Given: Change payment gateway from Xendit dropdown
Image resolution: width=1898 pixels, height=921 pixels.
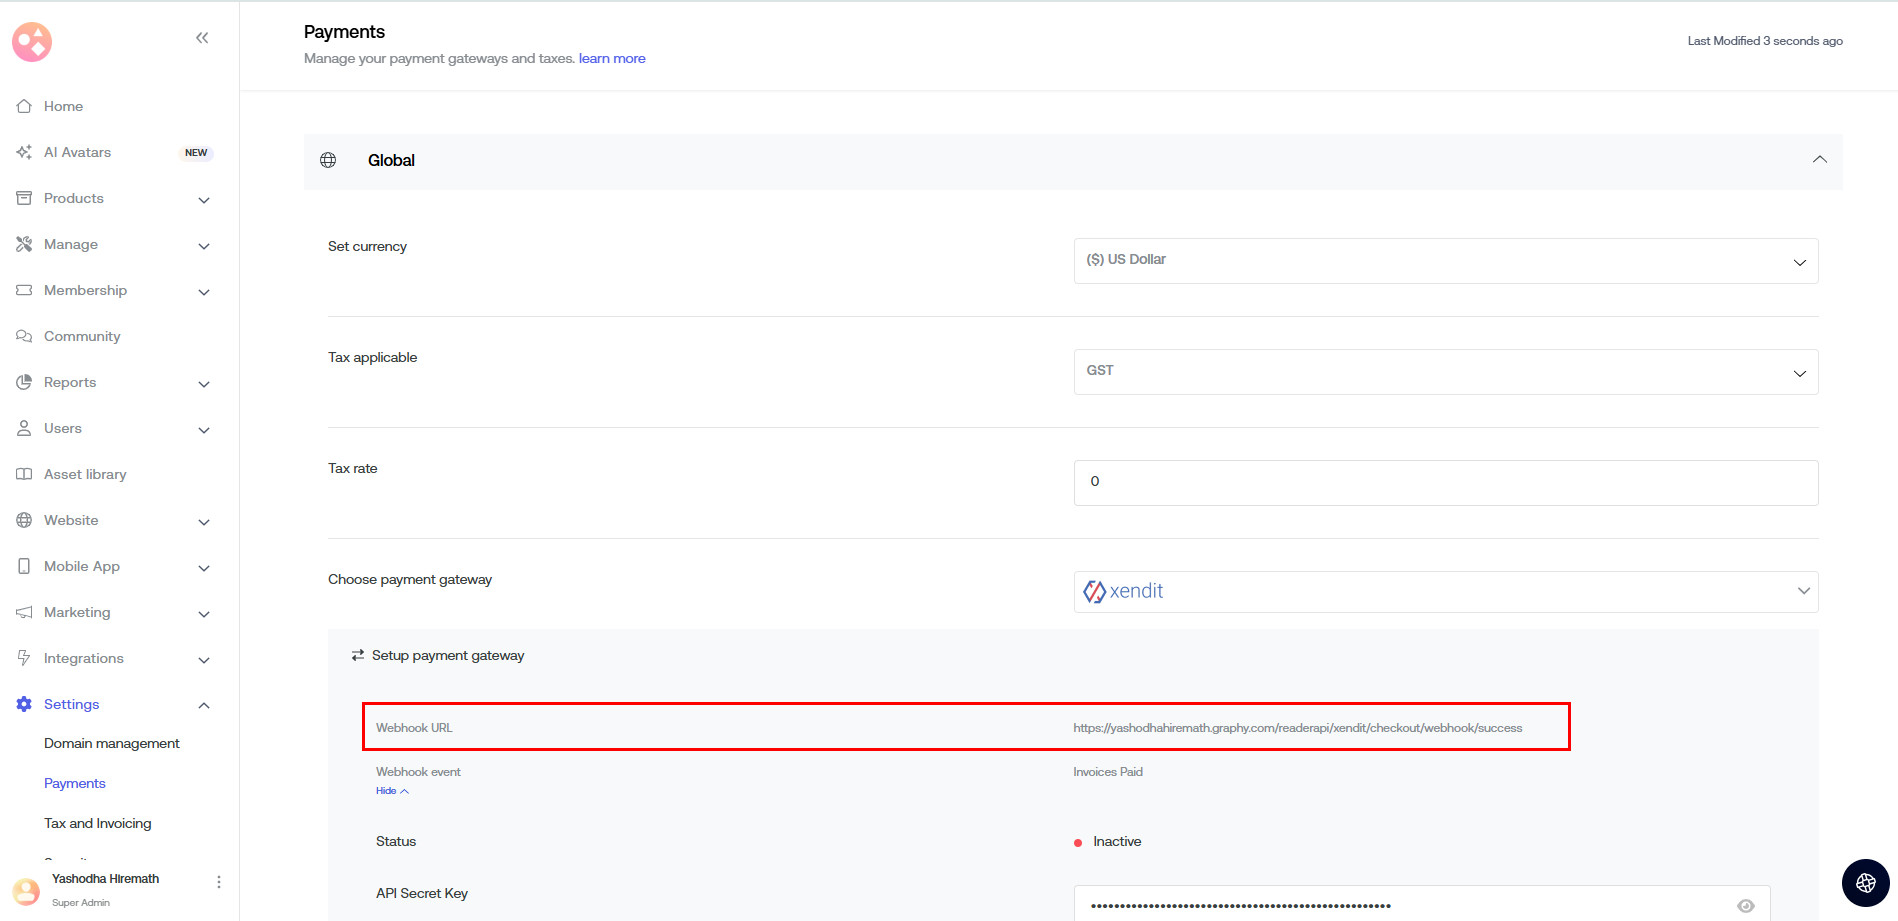Looking at the screenshot, I should 1445,592.
